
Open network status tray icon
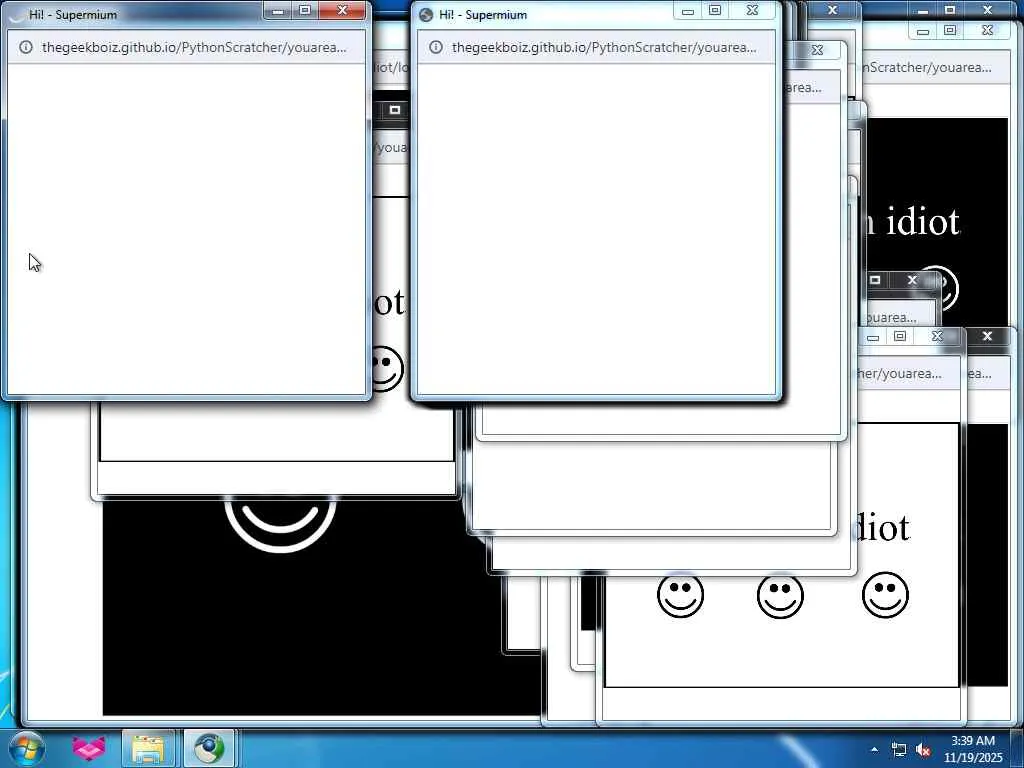click(x=899, y=750)
